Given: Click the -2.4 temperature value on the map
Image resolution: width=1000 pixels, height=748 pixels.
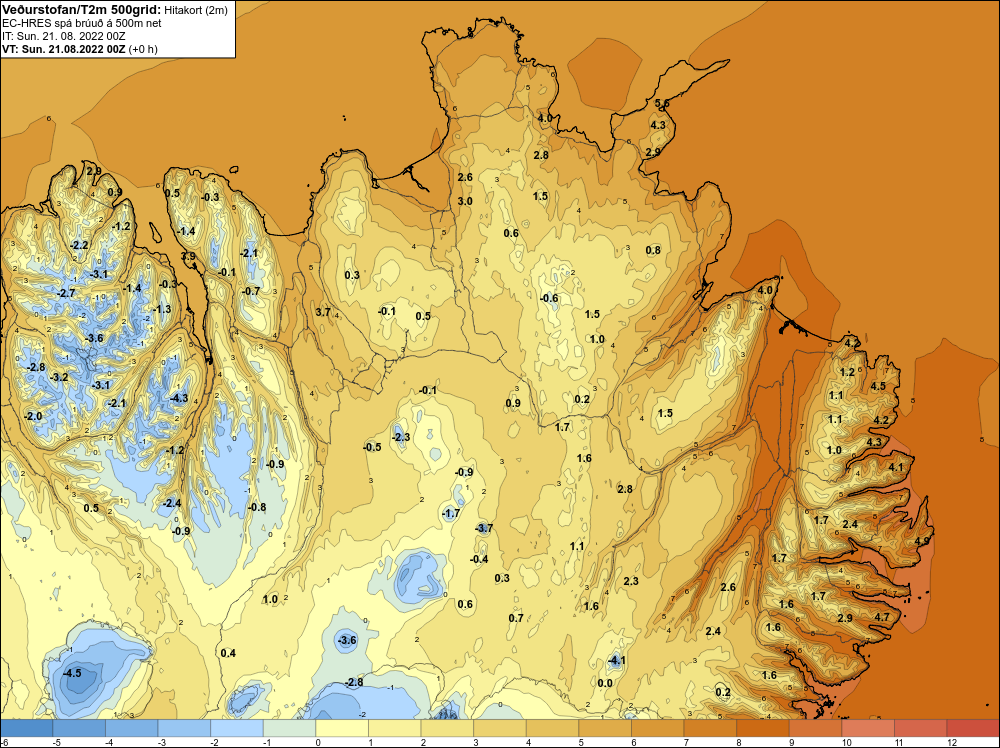Looking at the screenshot, I should (x=172, y=503).
